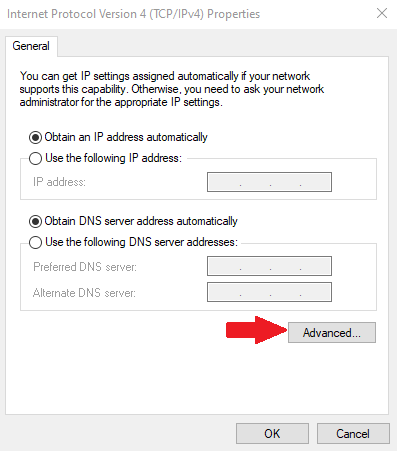Click the network administrator description paragraph
Image resolution: width=397 pixels, height=451 pixels.
[172, 89]
